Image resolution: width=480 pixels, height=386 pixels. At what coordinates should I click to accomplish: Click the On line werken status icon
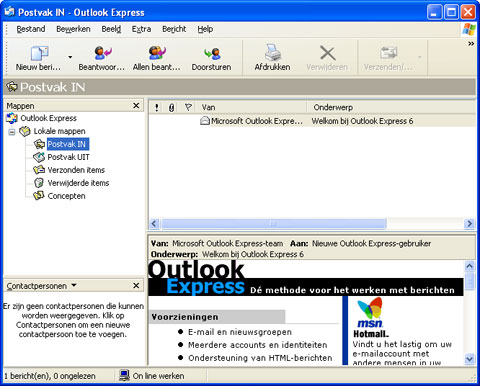click(124, 376)
